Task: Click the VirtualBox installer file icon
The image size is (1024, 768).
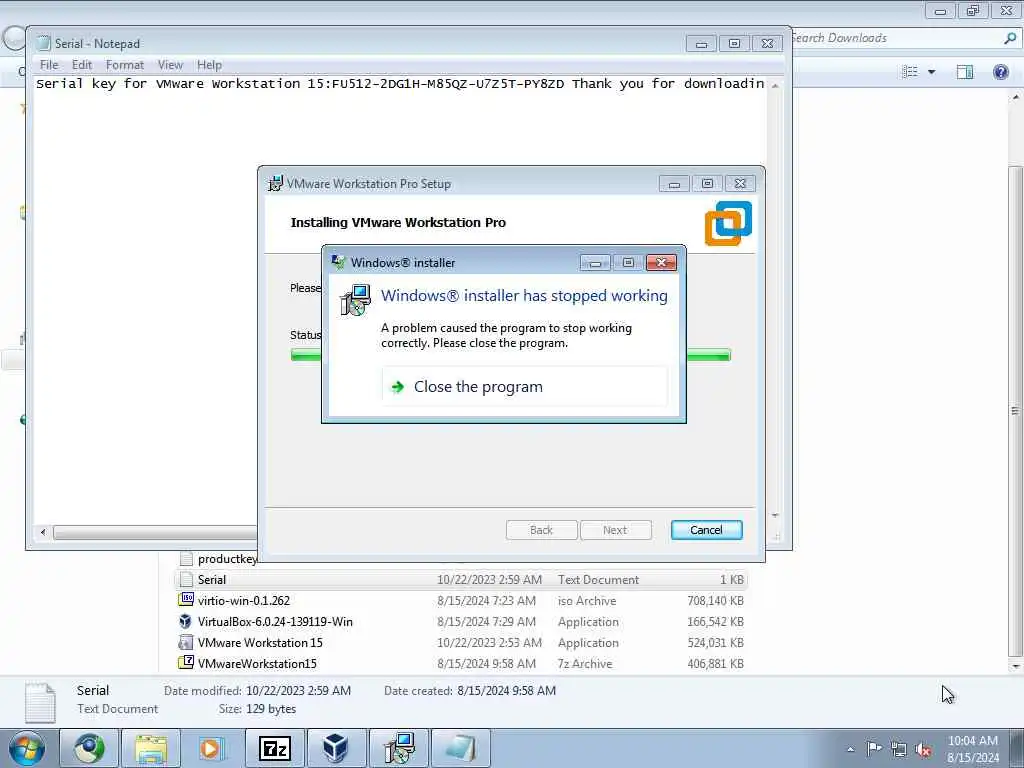Action: tap(185, 621)
